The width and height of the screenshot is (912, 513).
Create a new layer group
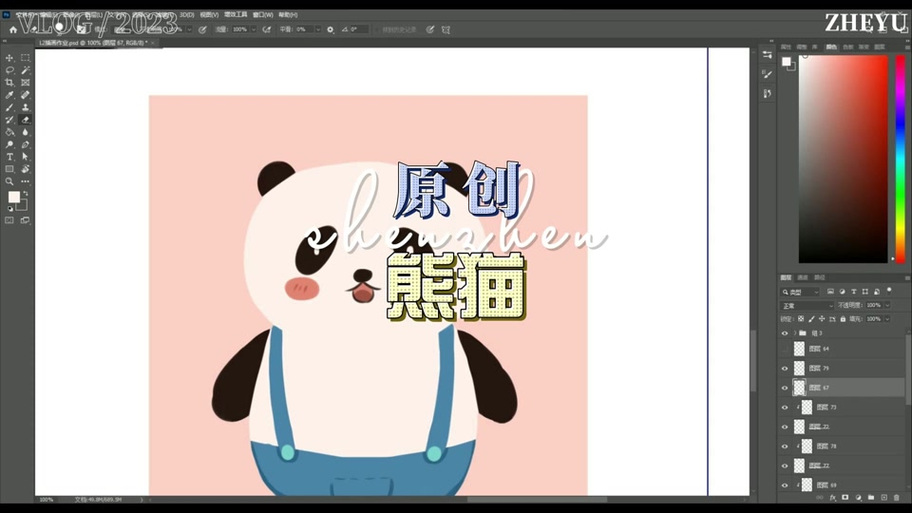[871, 498]
